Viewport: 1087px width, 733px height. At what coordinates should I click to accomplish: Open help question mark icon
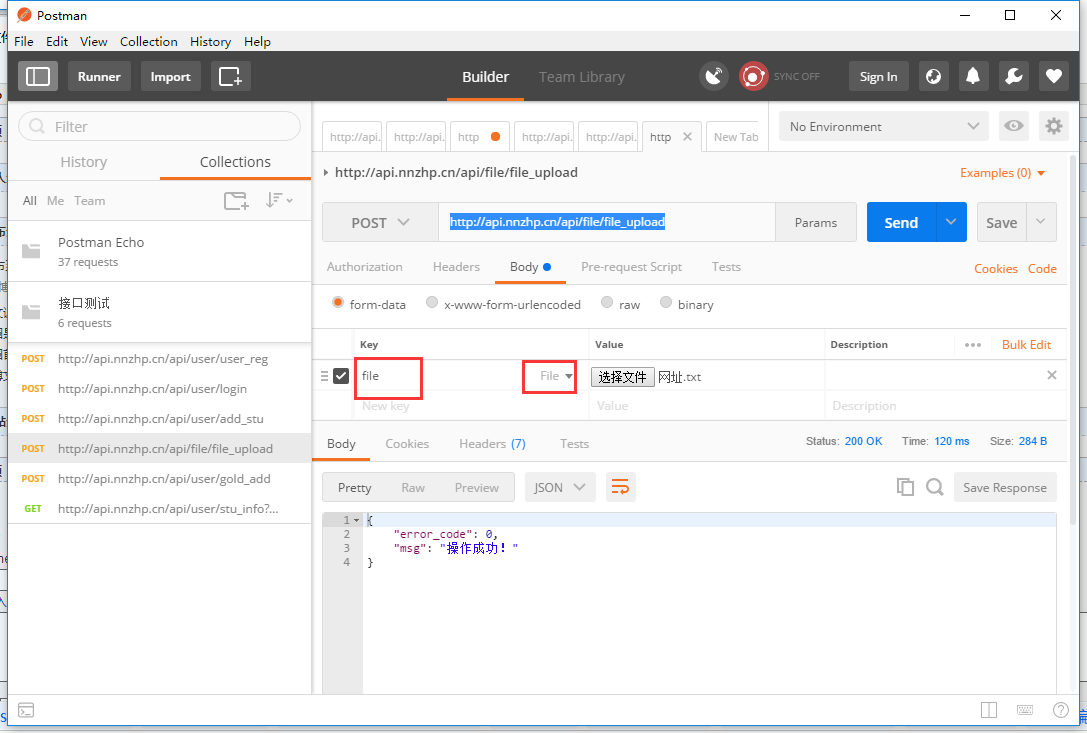(x=1061, y=710)
